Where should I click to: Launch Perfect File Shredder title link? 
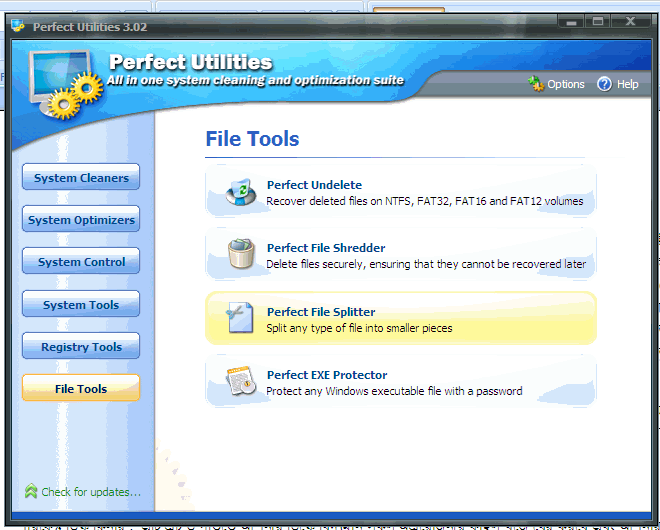click(326, 248)
